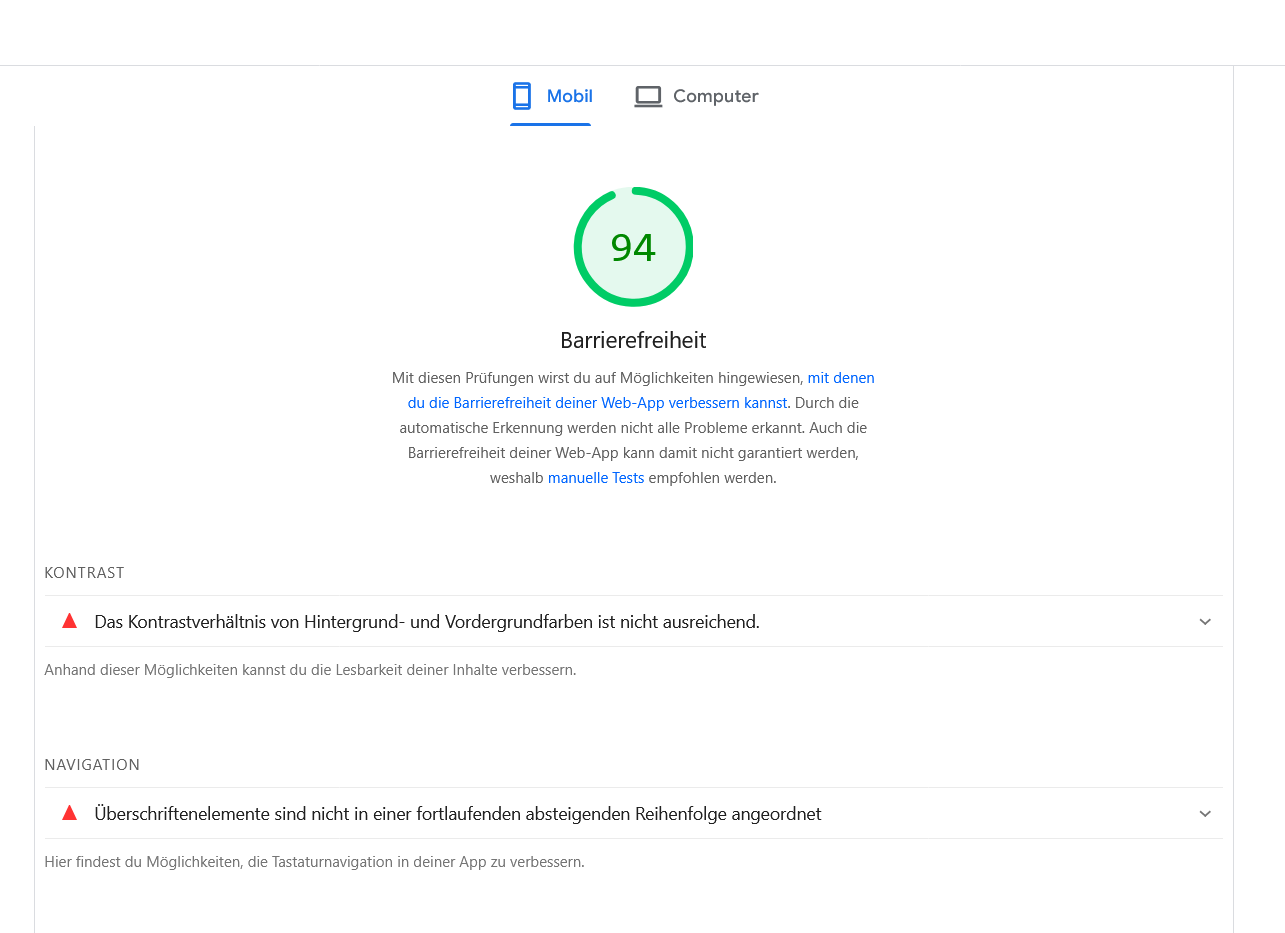Click the Tastaturnavigation description text
The width and height of the screenshot is (1285, 933).
314,861
